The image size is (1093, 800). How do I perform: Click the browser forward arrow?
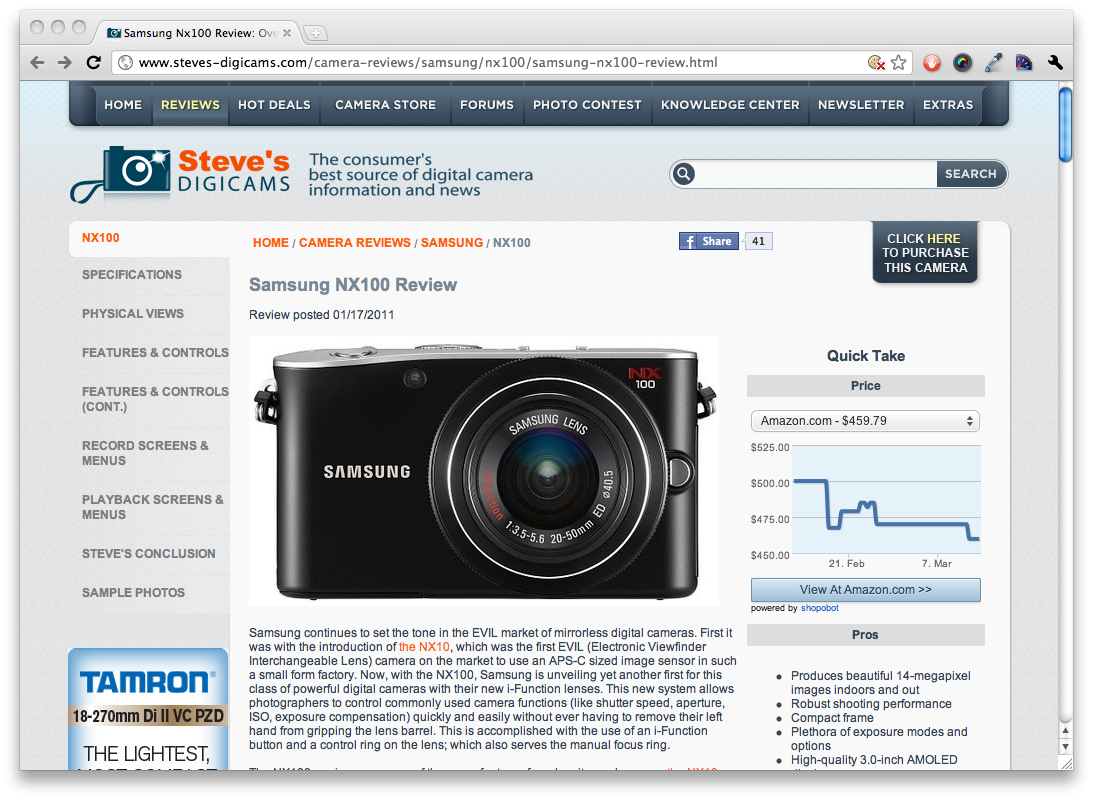[x=64, y=62]
